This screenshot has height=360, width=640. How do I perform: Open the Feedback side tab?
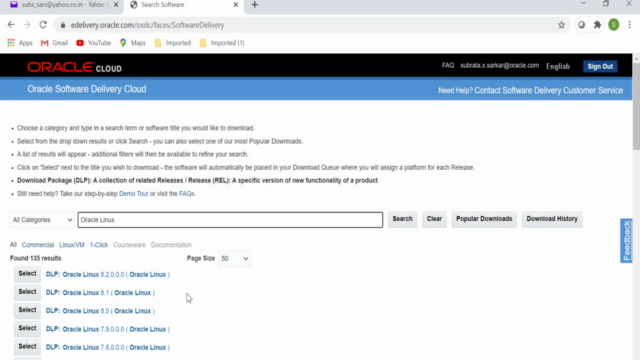[626, 241]
